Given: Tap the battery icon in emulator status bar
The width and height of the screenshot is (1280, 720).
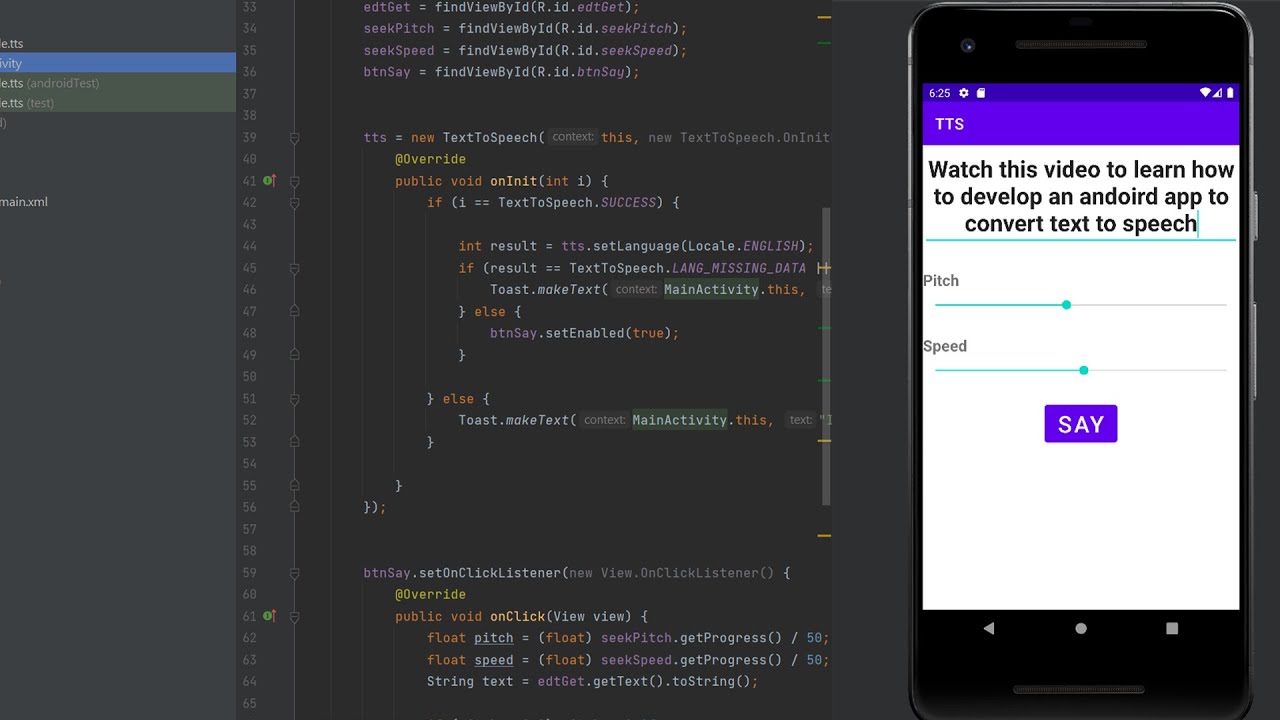Looking at the screenshot, I should pyautogui.click(x=1230, y=93).
